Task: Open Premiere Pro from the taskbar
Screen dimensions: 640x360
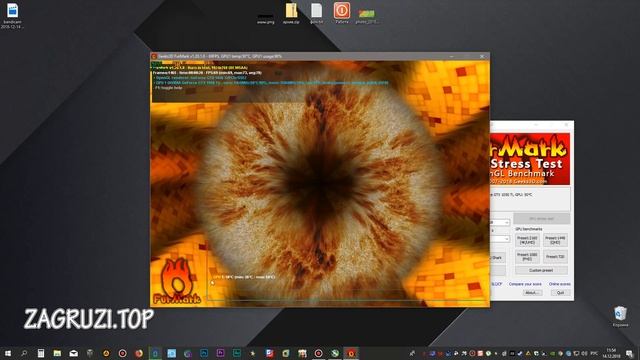Action: [x=220, y=353]
